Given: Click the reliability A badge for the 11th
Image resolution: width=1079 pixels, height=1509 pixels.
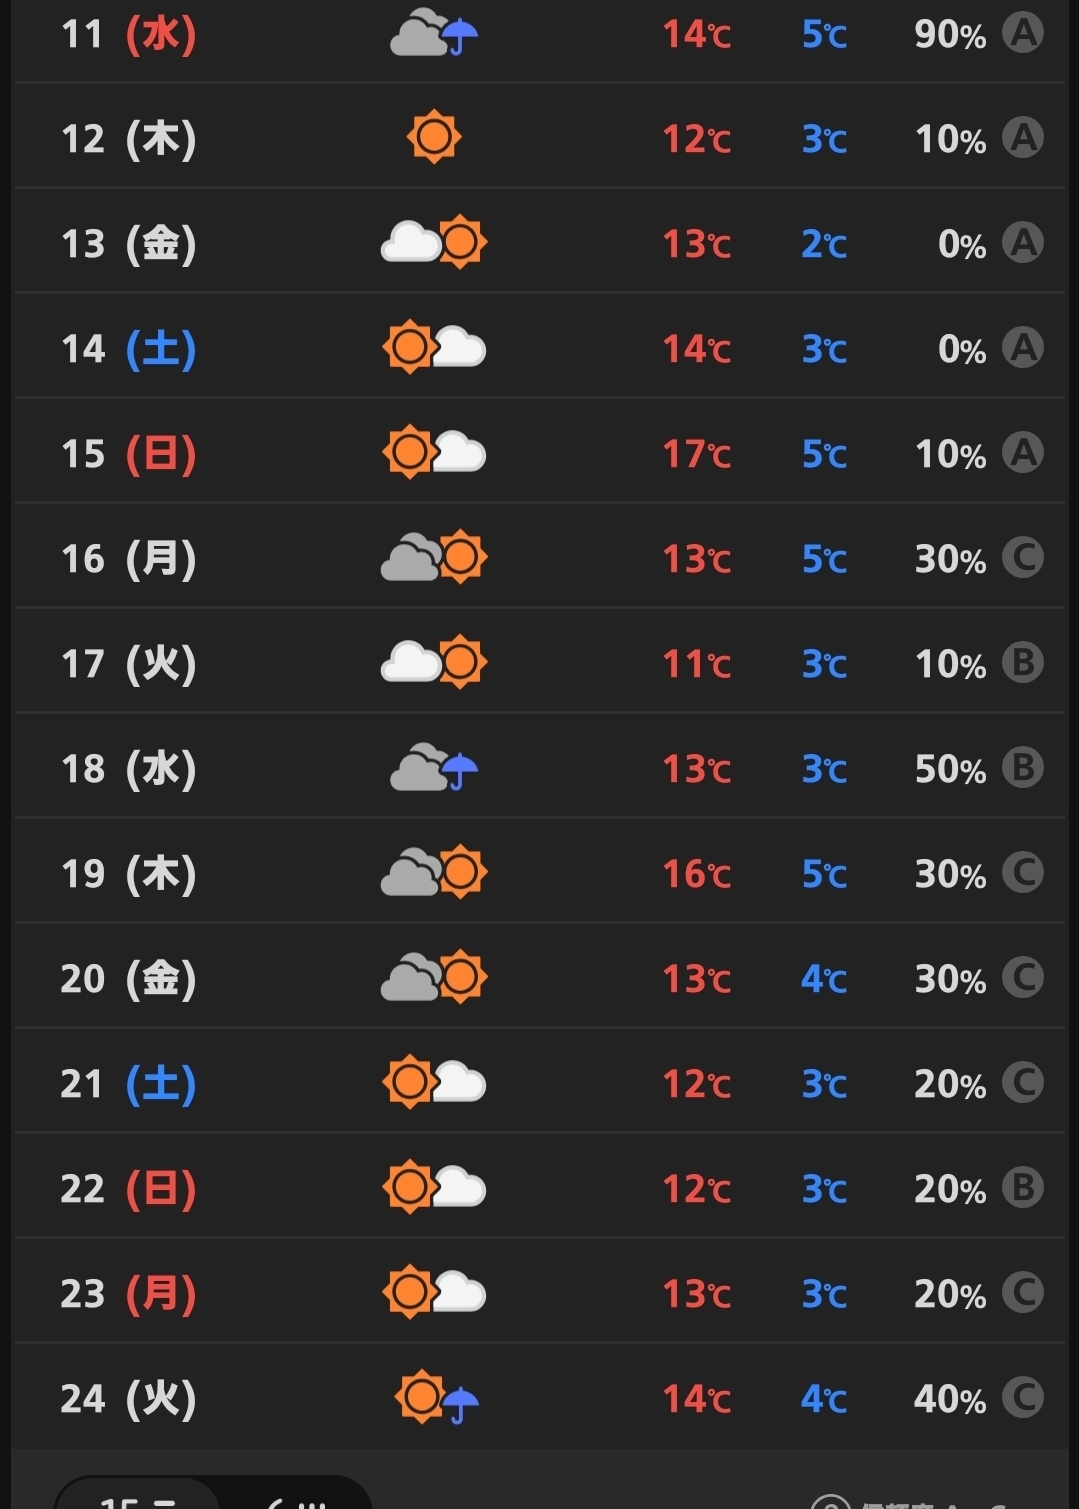Looking at the screenshot, I should tap(1023, 33).
